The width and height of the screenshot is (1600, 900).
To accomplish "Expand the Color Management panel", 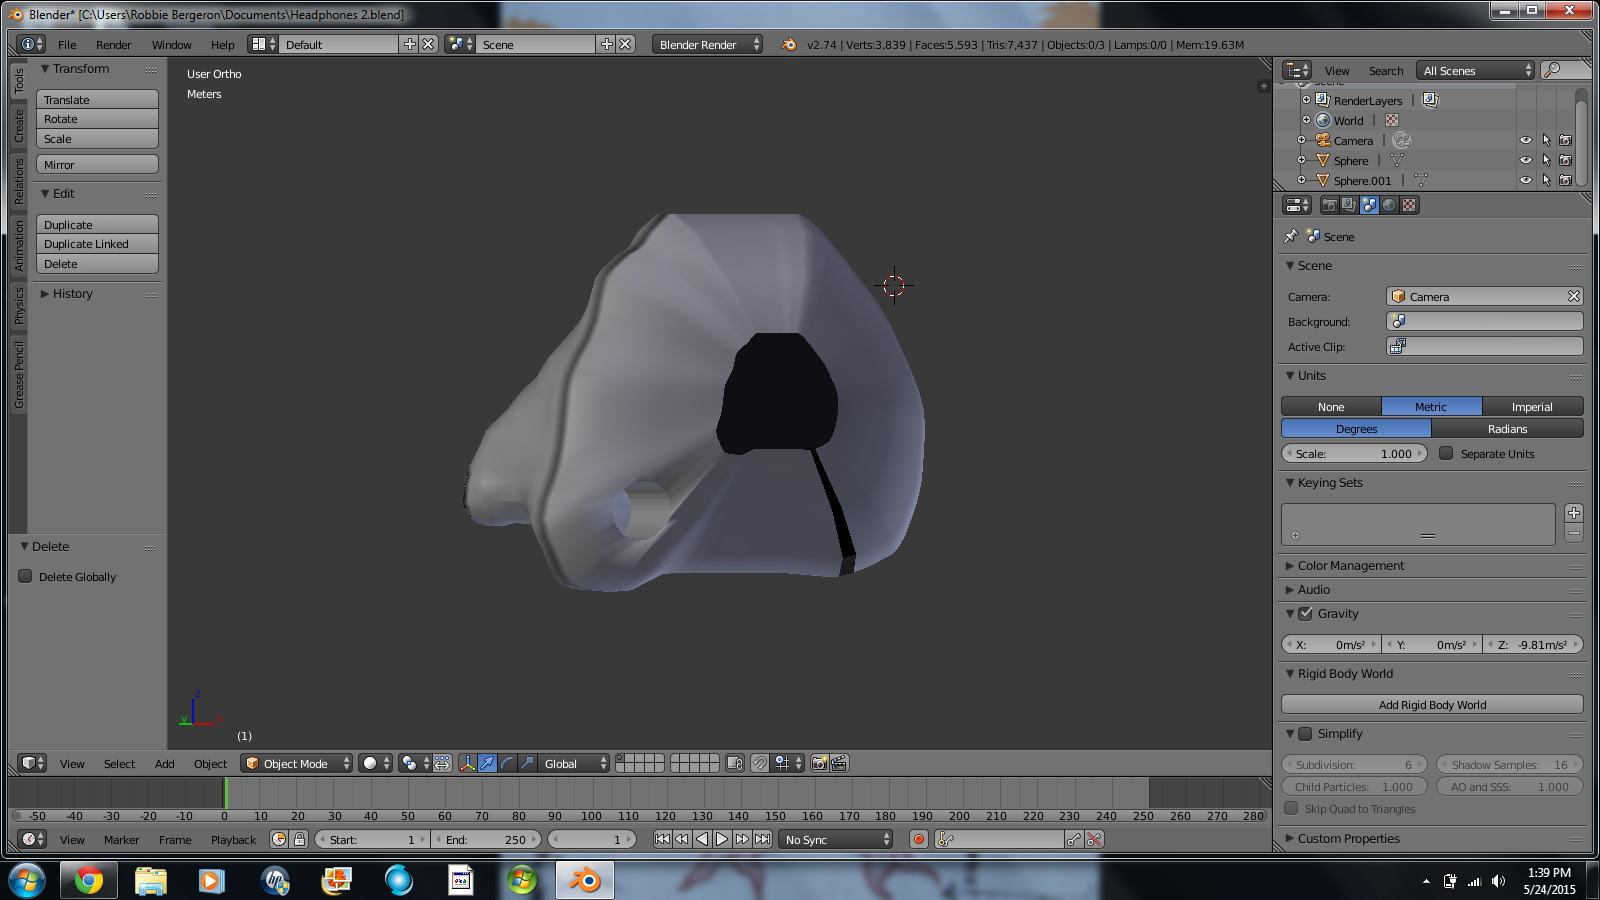I will [1351, 565].
